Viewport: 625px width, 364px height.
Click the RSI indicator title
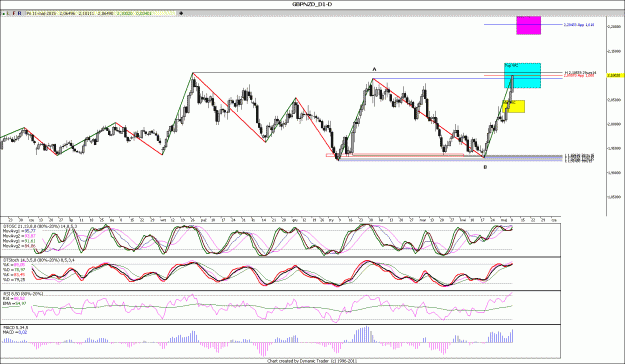23,294
